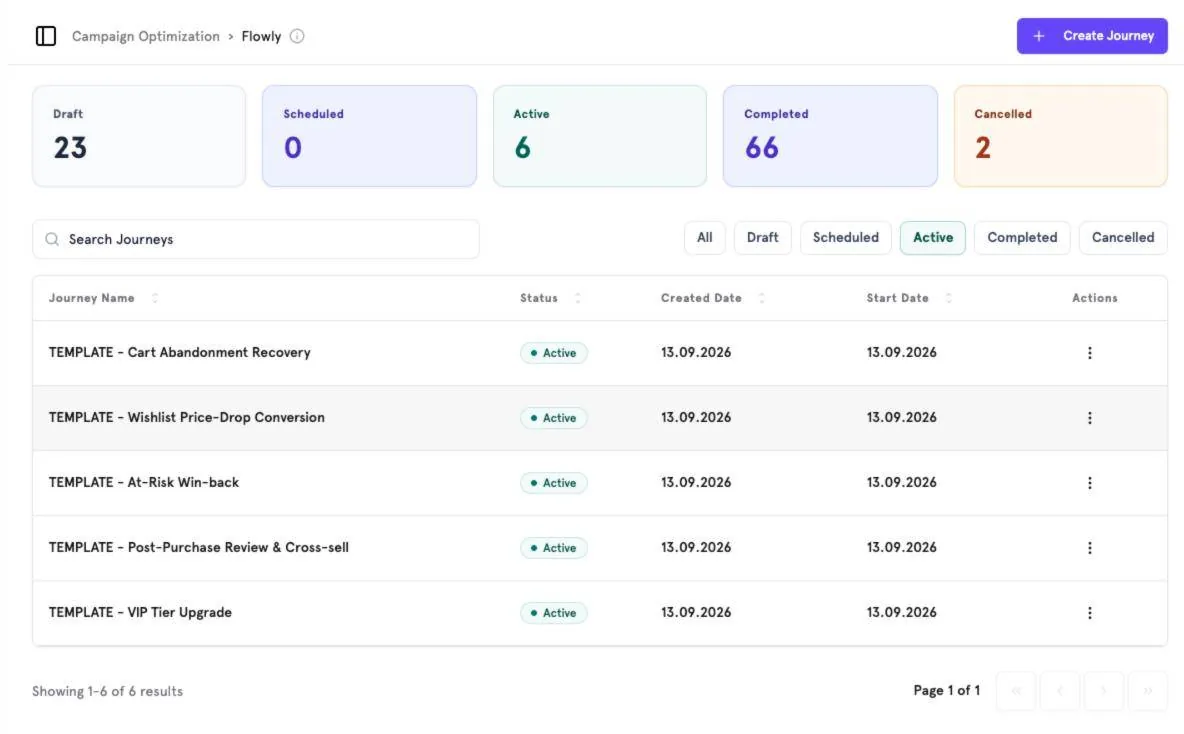Viewport: 1184px width, 734px height.
Task: Sort by Status column arrows
Action: tap(578, 298)
